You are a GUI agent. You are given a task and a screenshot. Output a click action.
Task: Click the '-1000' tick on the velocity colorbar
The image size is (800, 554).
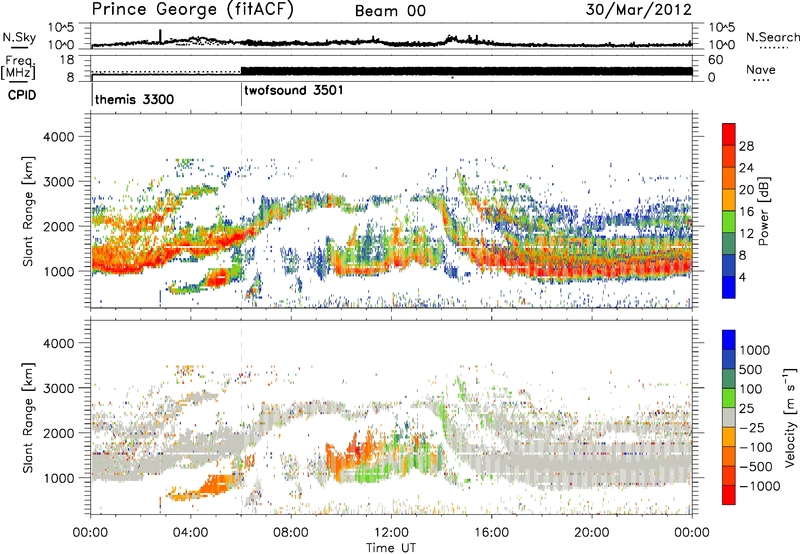click(759, 486)
